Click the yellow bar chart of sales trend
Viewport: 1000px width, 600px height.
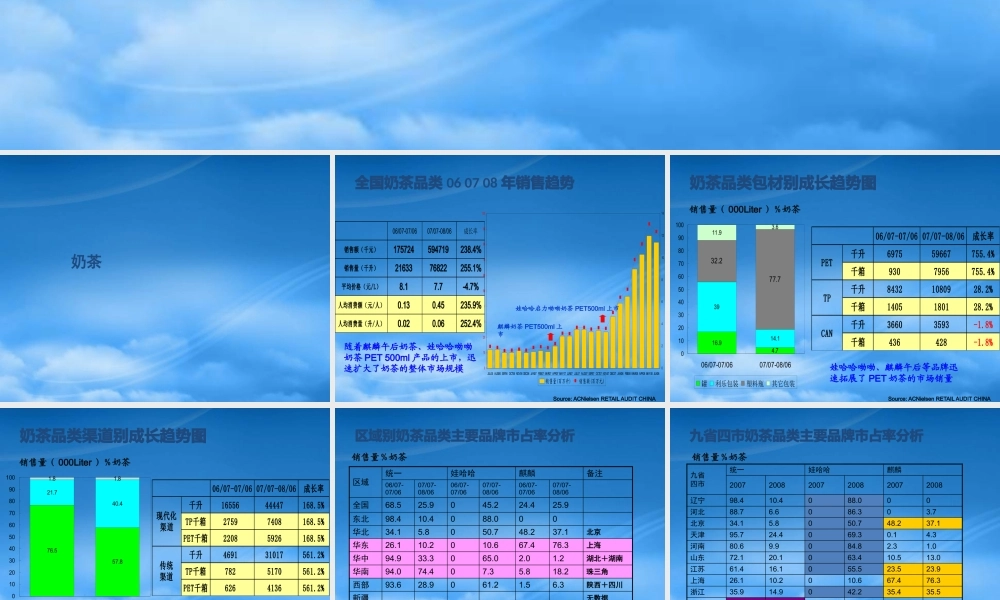point(574,296)
